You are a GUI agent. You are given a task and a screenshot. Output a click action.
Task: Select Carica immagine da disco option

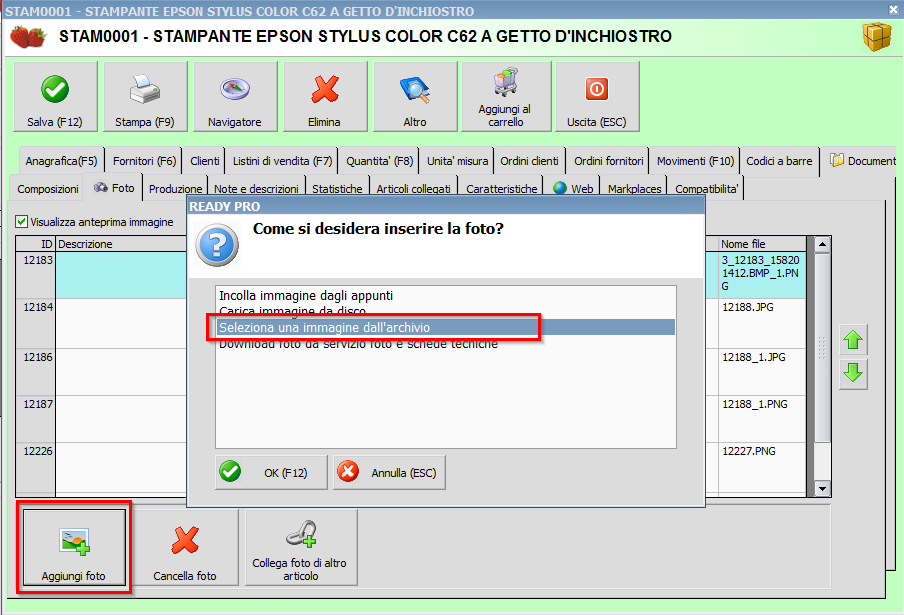[x=445, y=311]
